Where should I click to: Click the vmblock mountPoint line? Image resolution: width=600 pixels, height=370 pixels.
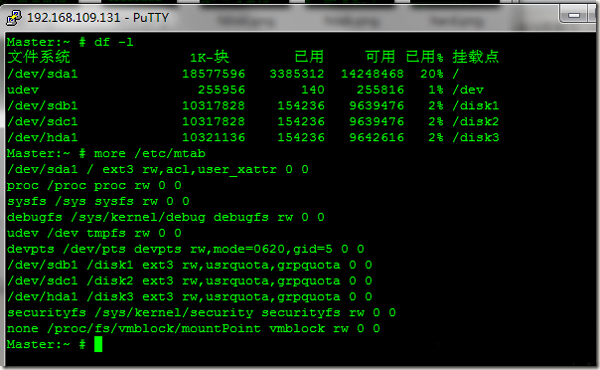click(193, 329)
